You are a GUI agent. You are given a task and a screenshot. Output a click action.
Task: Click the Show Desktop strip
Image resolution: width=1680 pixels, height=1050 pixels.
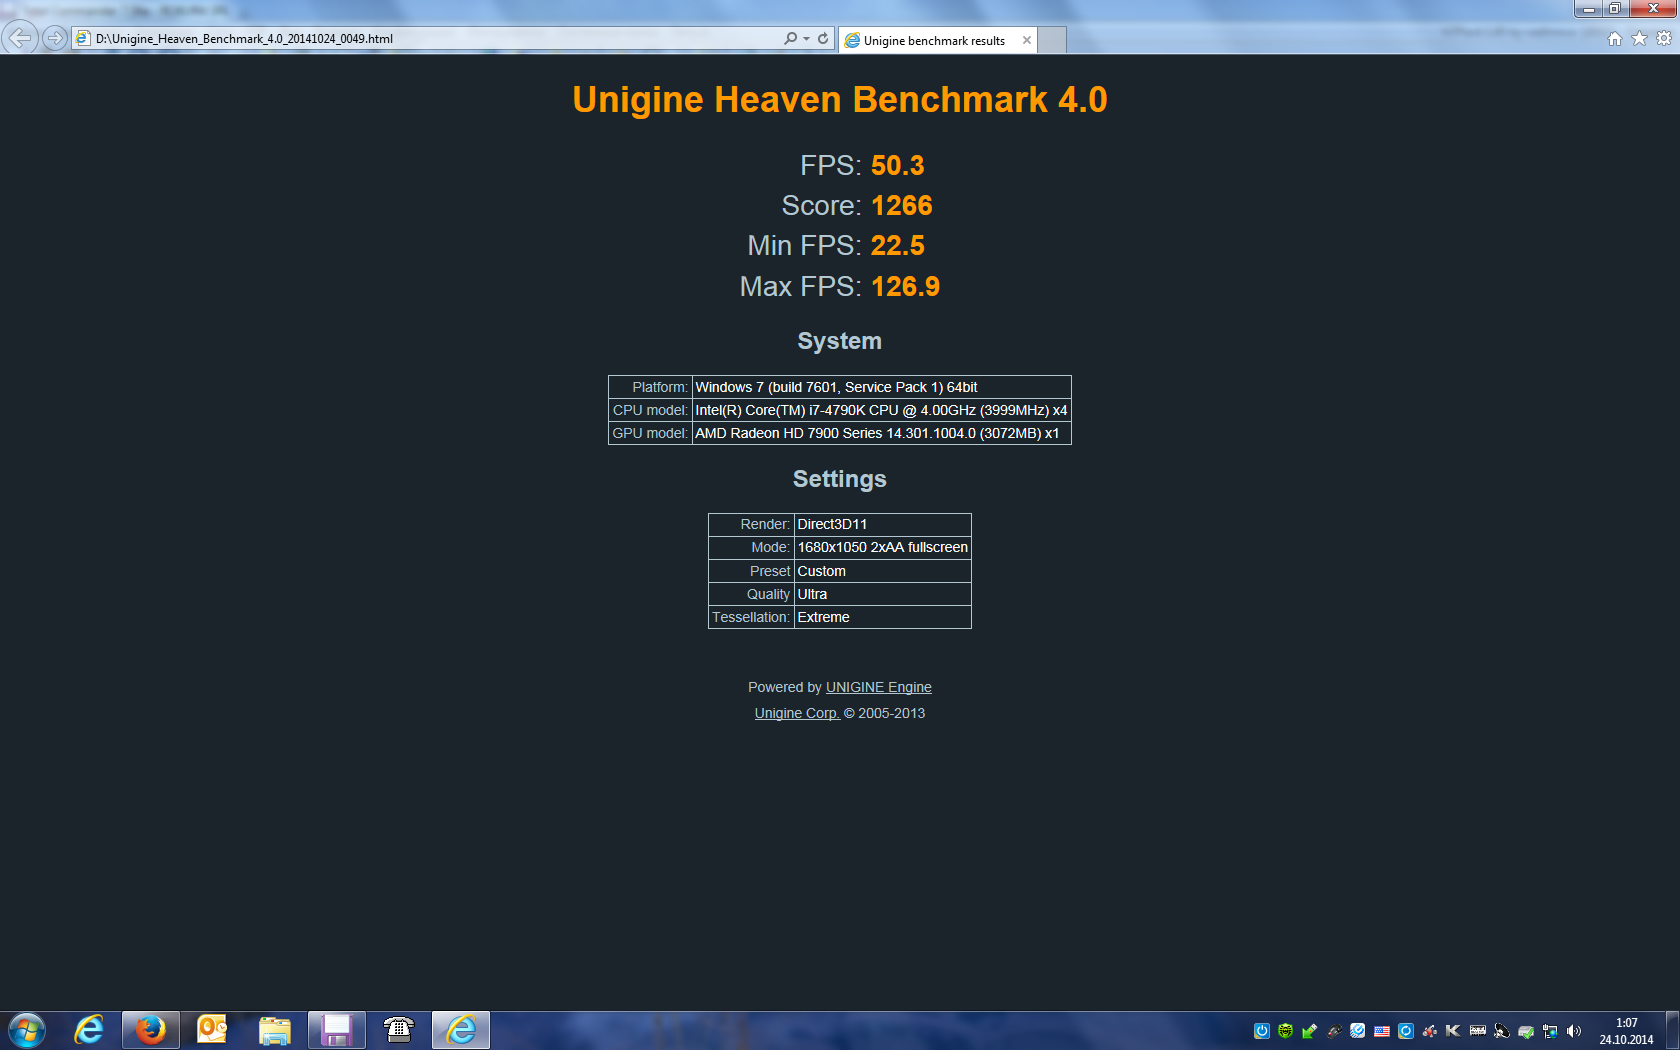[1673, 1030]
